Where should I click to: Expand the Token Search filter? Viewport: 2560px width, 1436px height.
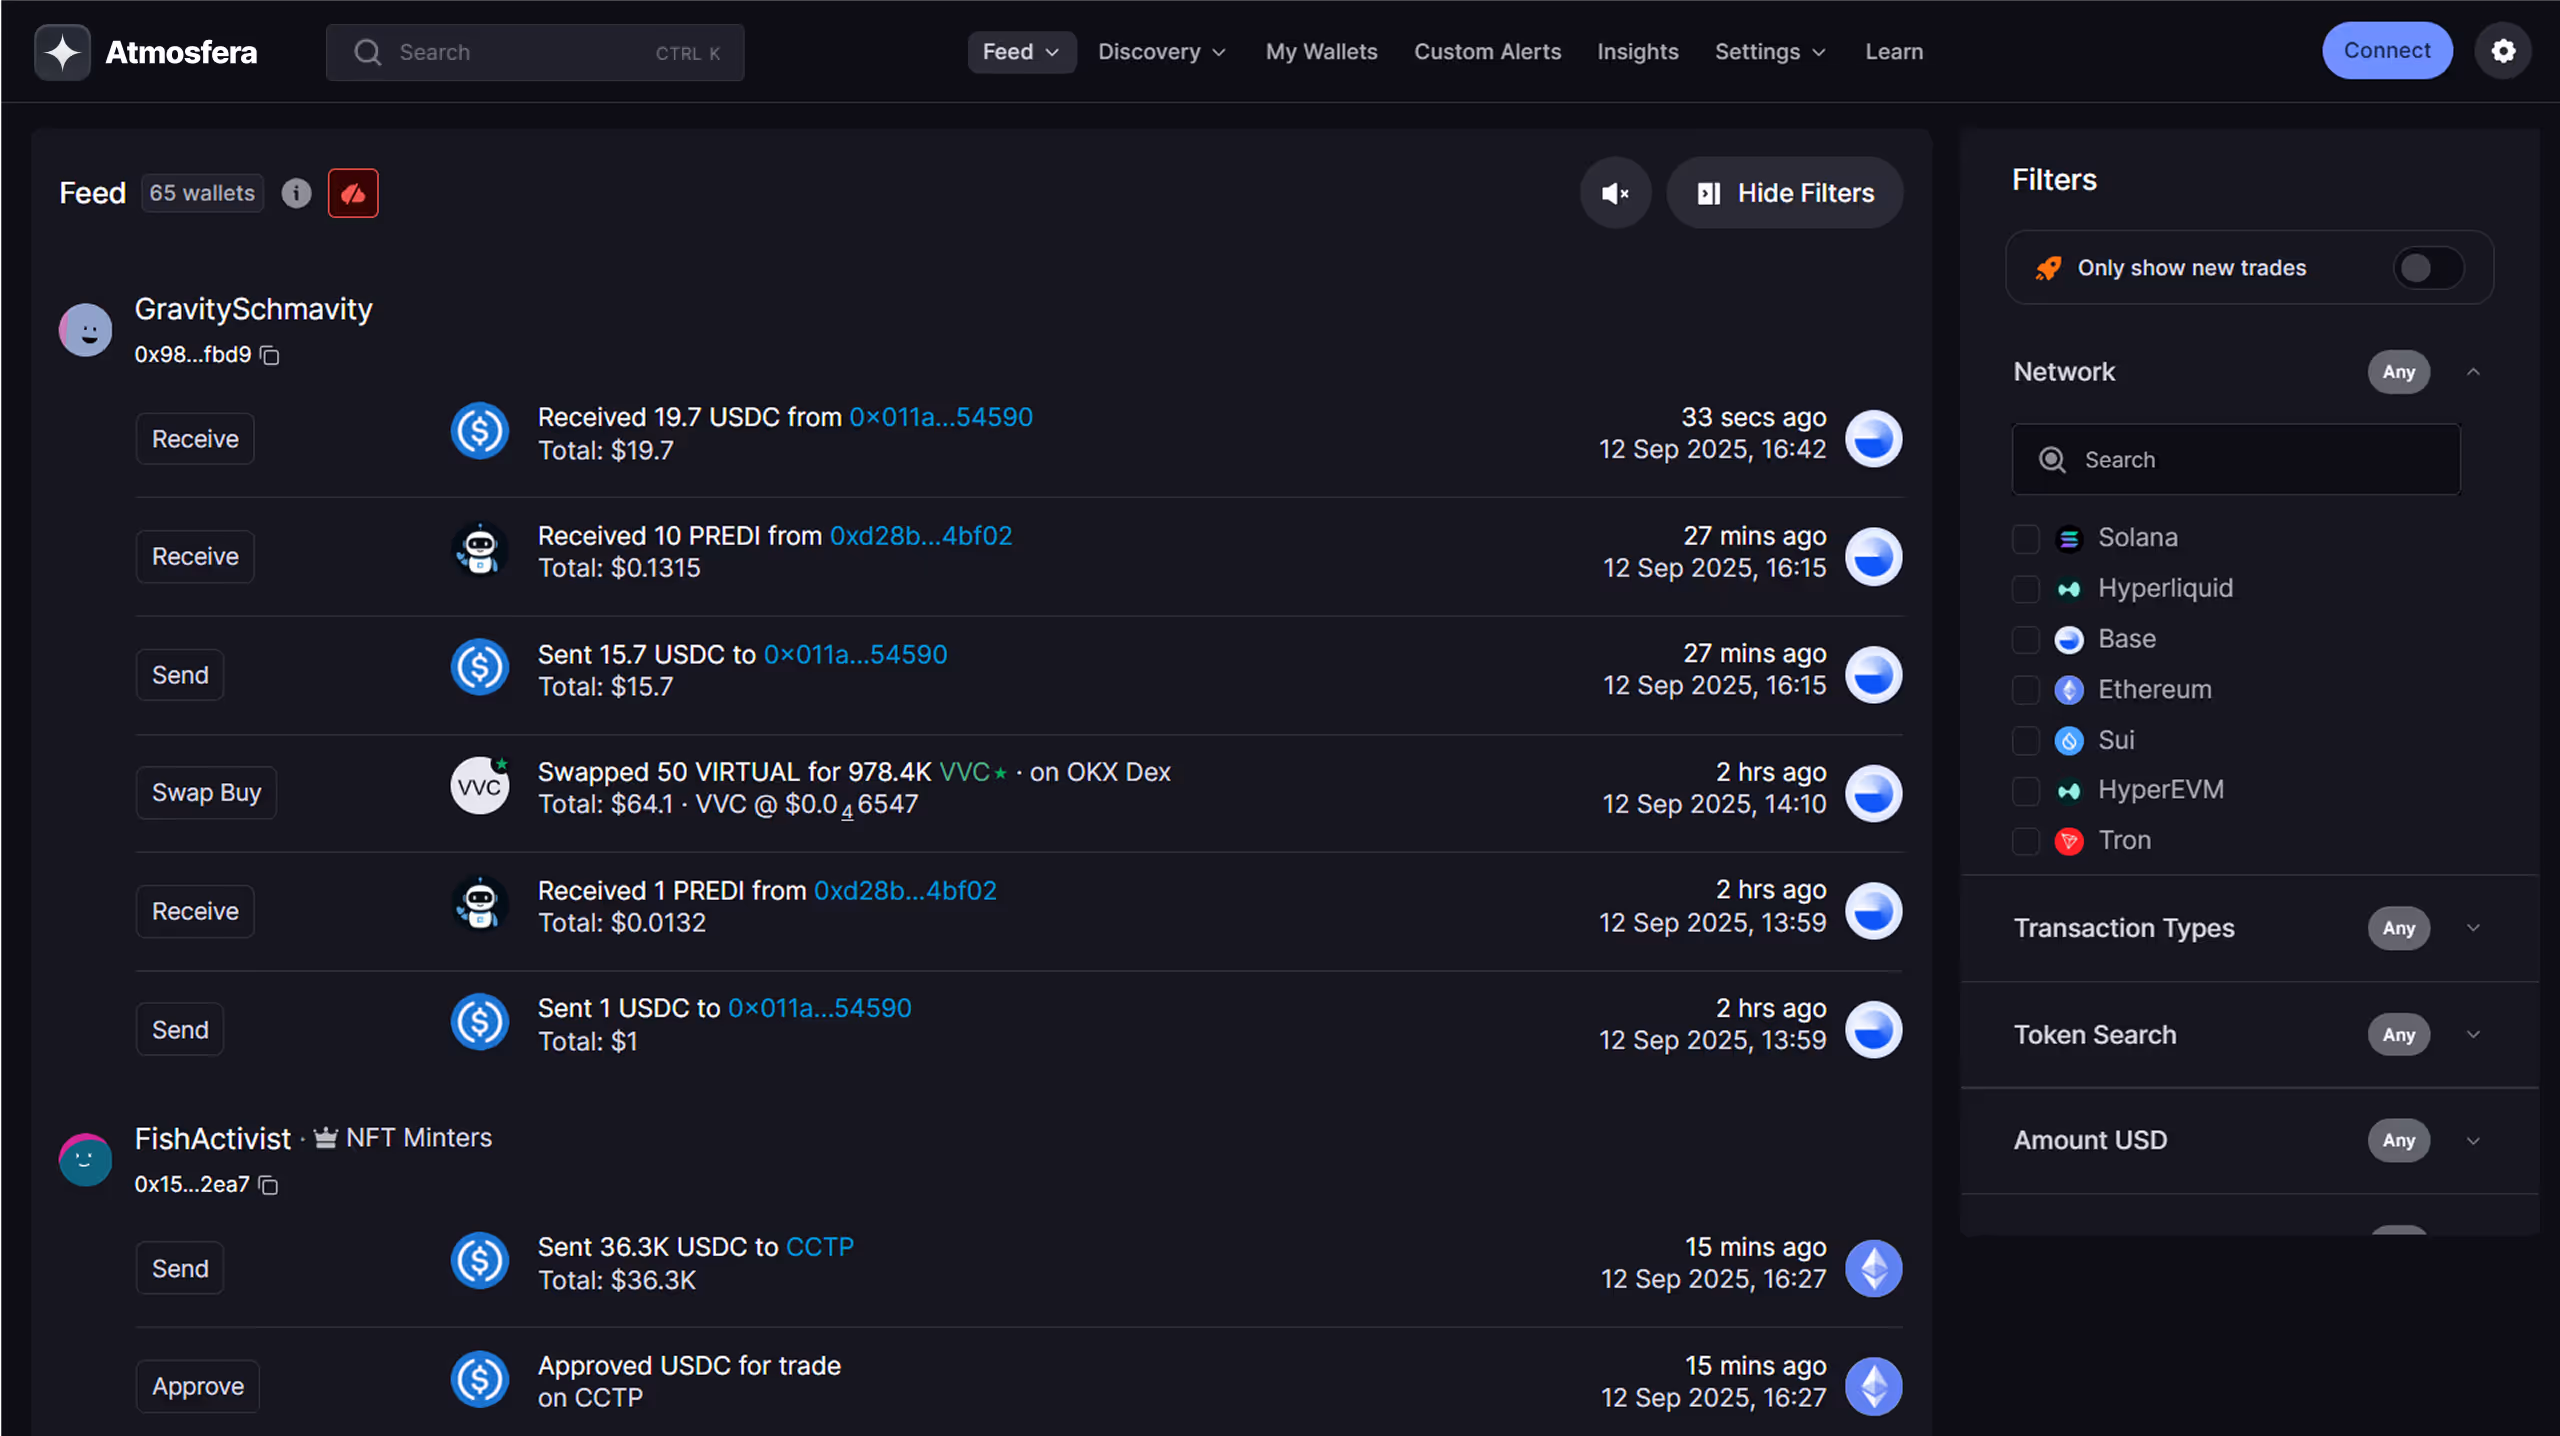[2473, 1035]
